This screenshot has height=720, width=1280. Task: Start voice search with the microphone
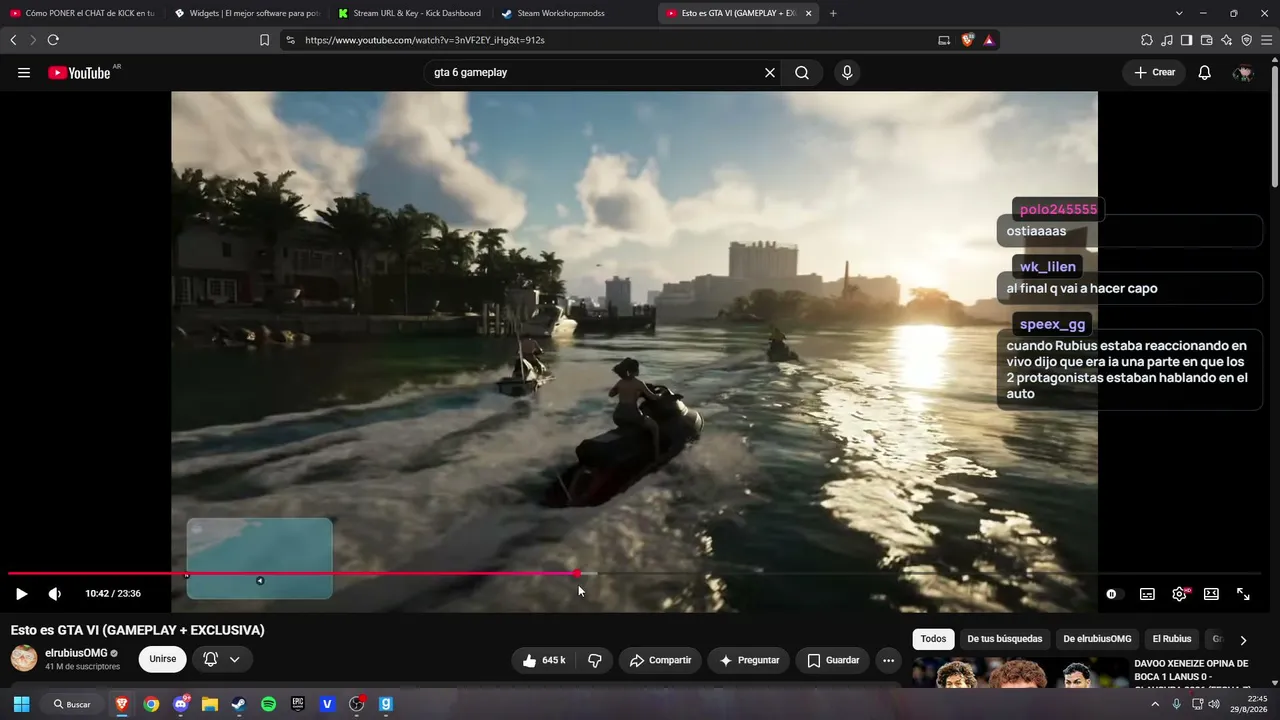847,73
